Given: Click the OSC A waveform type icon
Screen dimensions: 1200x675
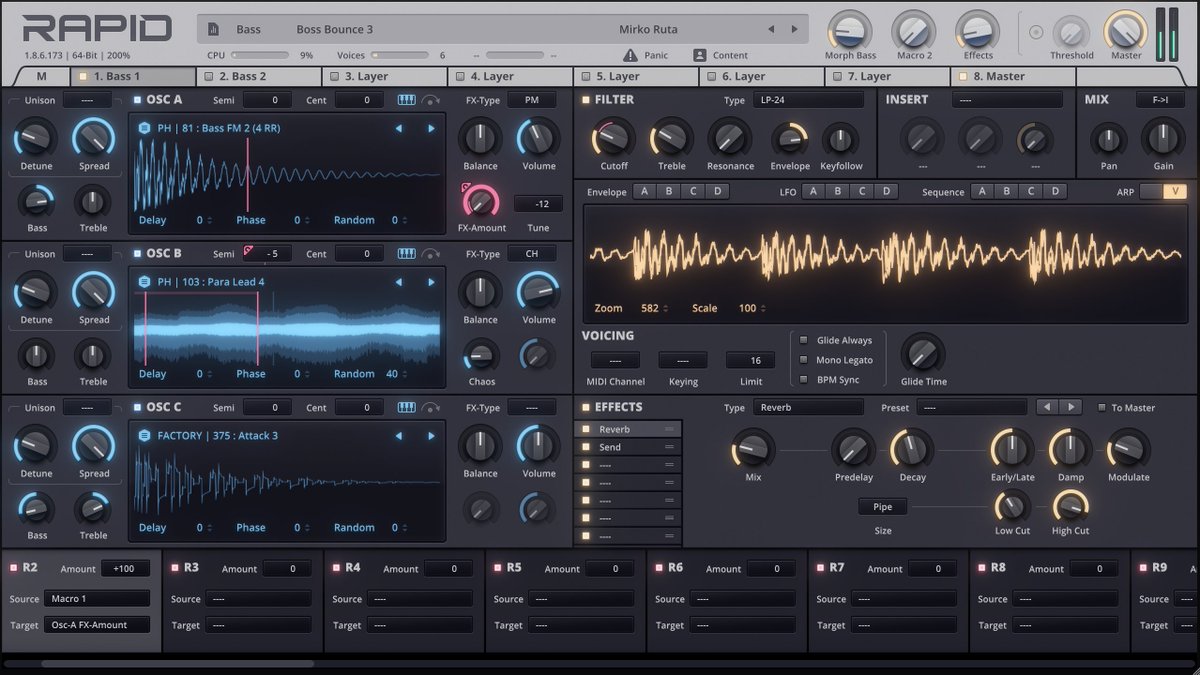Looking at the screenshot, I should 144,128.
